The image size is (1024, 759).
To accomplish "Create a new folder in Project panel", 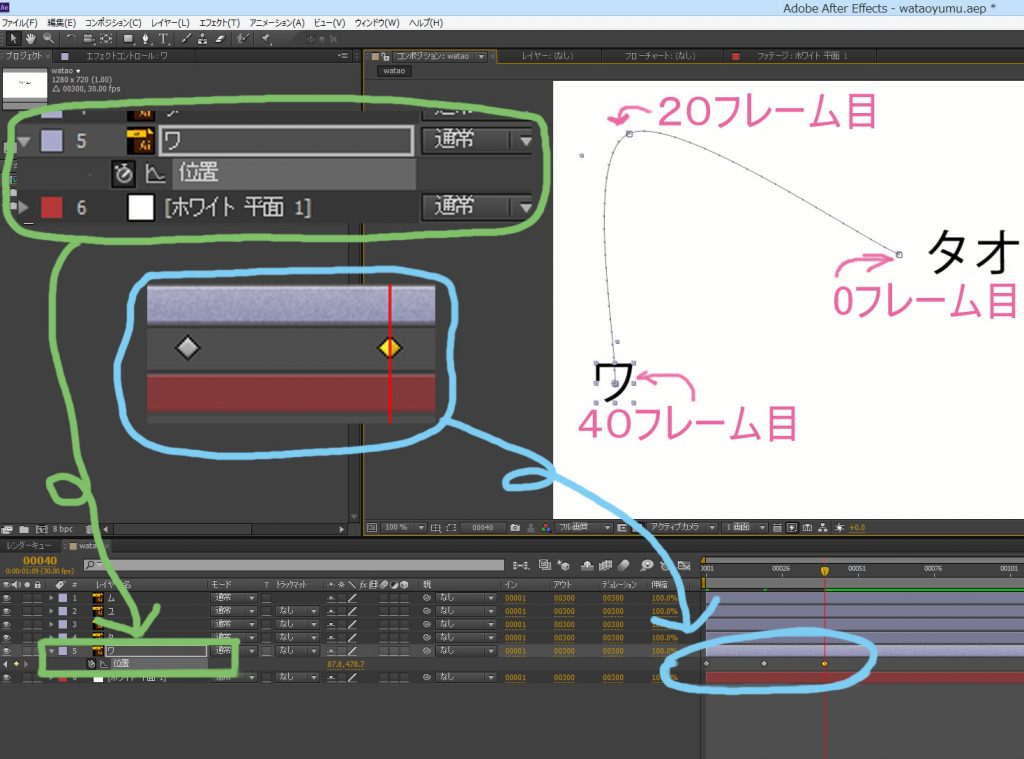I will tap(24, 529).
